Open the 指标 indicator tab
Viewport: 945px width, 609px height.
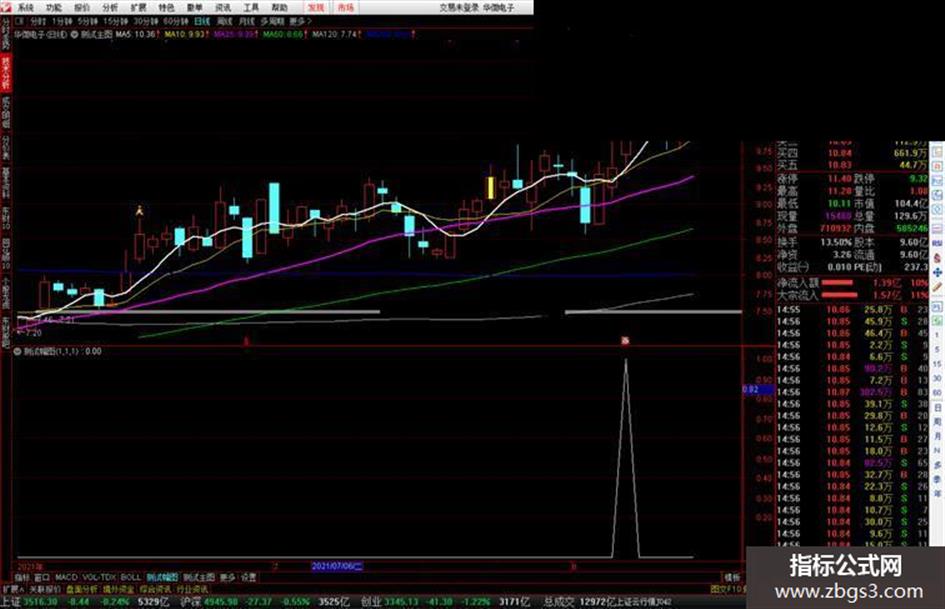[22, 578]
